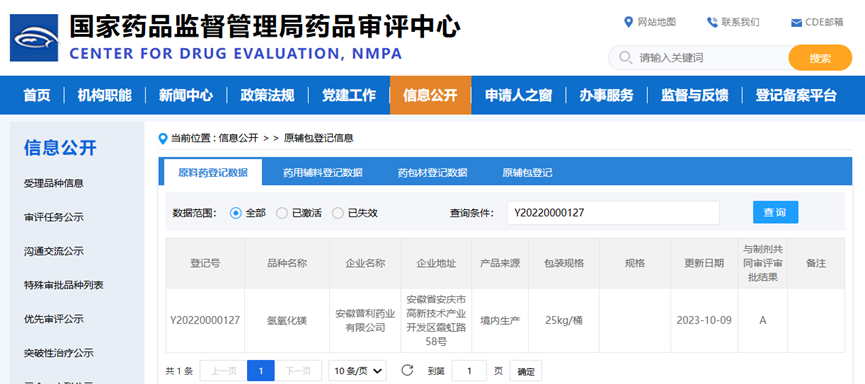Open the 新闻中心 navigation menu

pos(186,95)
